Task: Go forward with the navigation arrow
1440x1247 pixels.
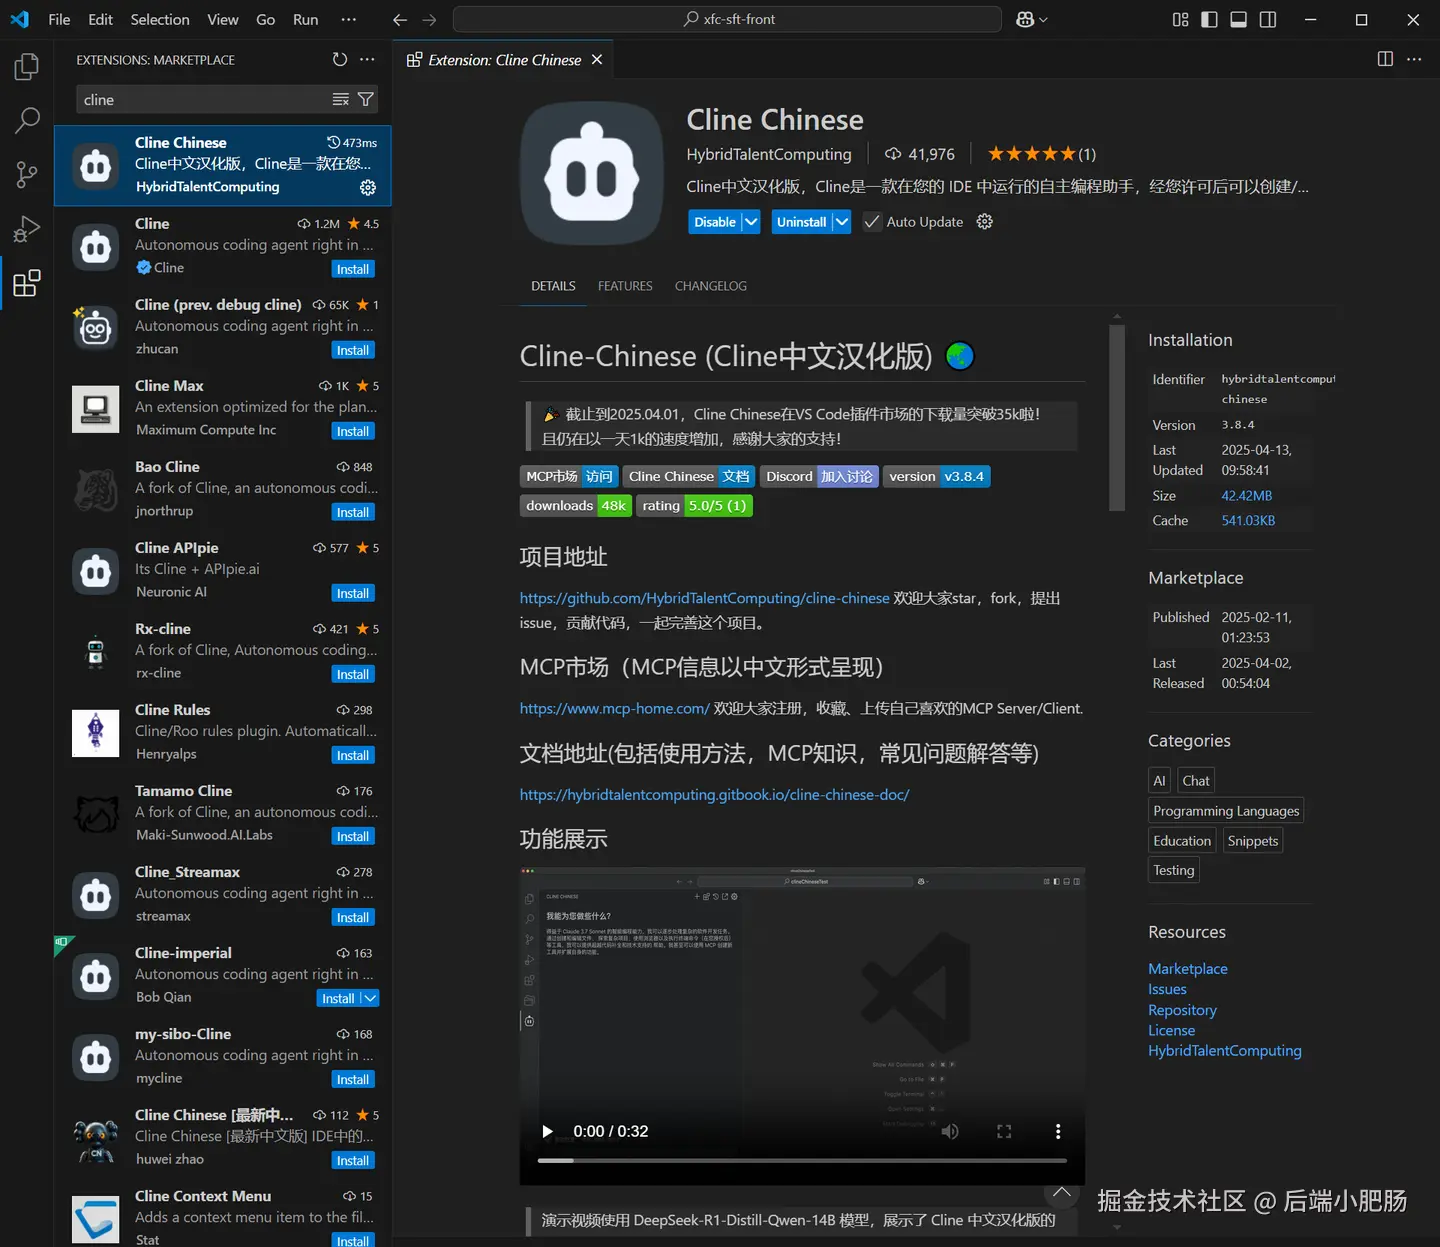Action: [429, 20]
